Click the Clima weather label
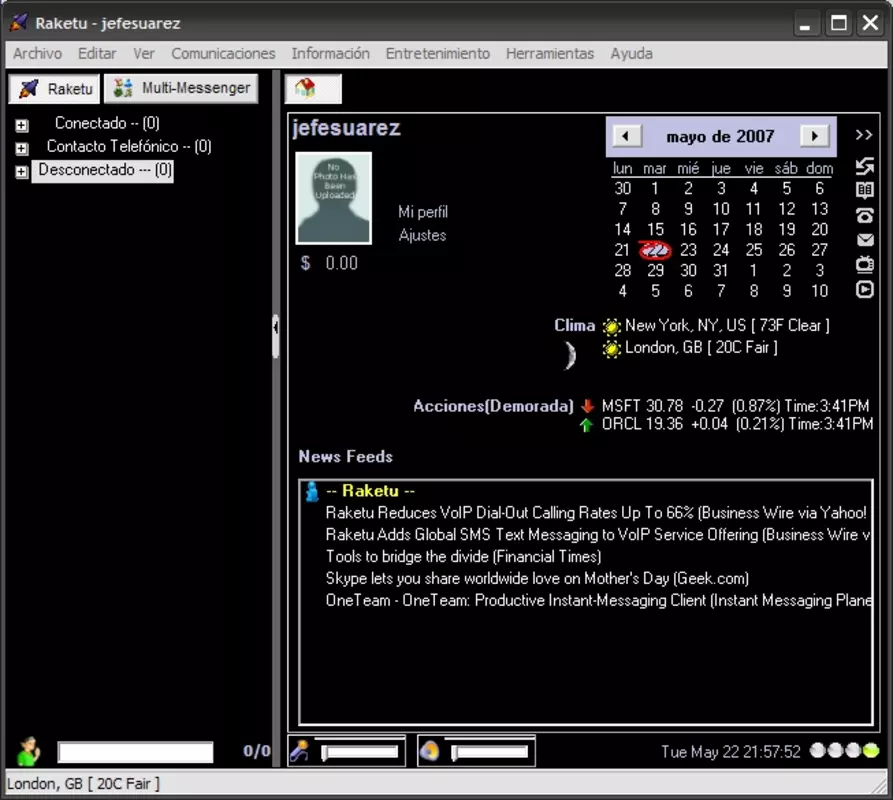The image size is (893, 800). (x=574, y=325)
